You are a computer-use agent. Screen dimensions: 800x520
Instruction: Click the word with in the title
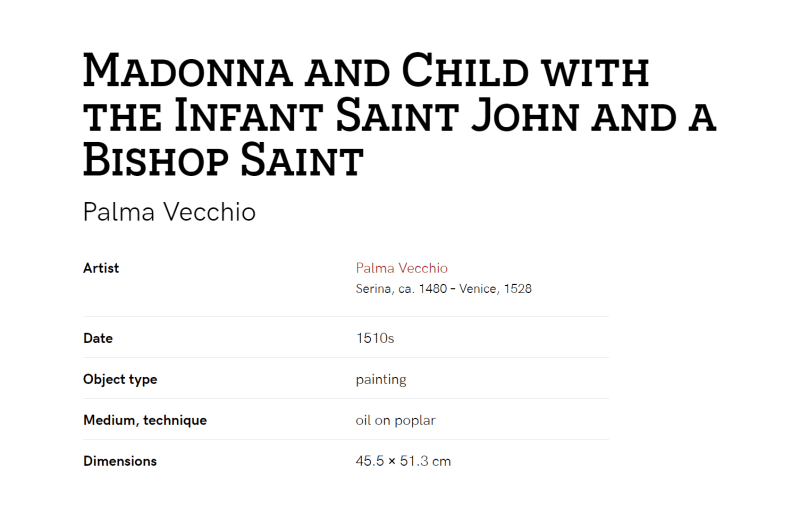(595, 72)
